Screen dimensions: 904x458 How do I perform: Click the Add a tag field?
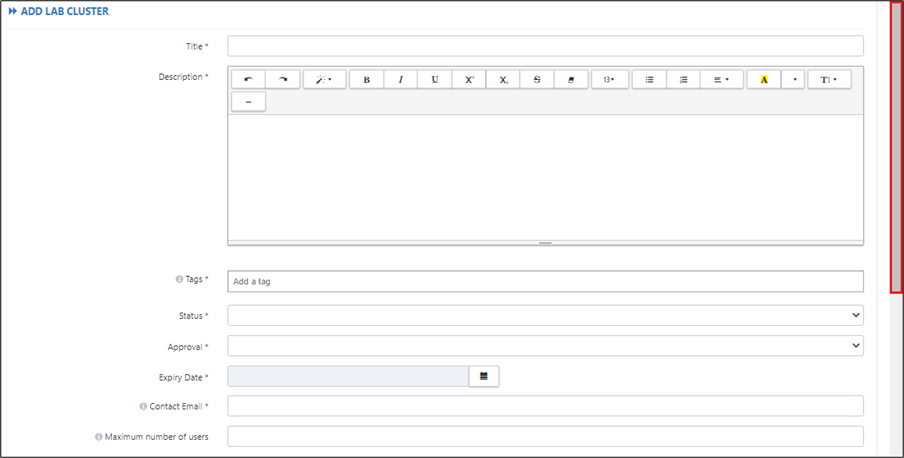[x=545, y=281]
